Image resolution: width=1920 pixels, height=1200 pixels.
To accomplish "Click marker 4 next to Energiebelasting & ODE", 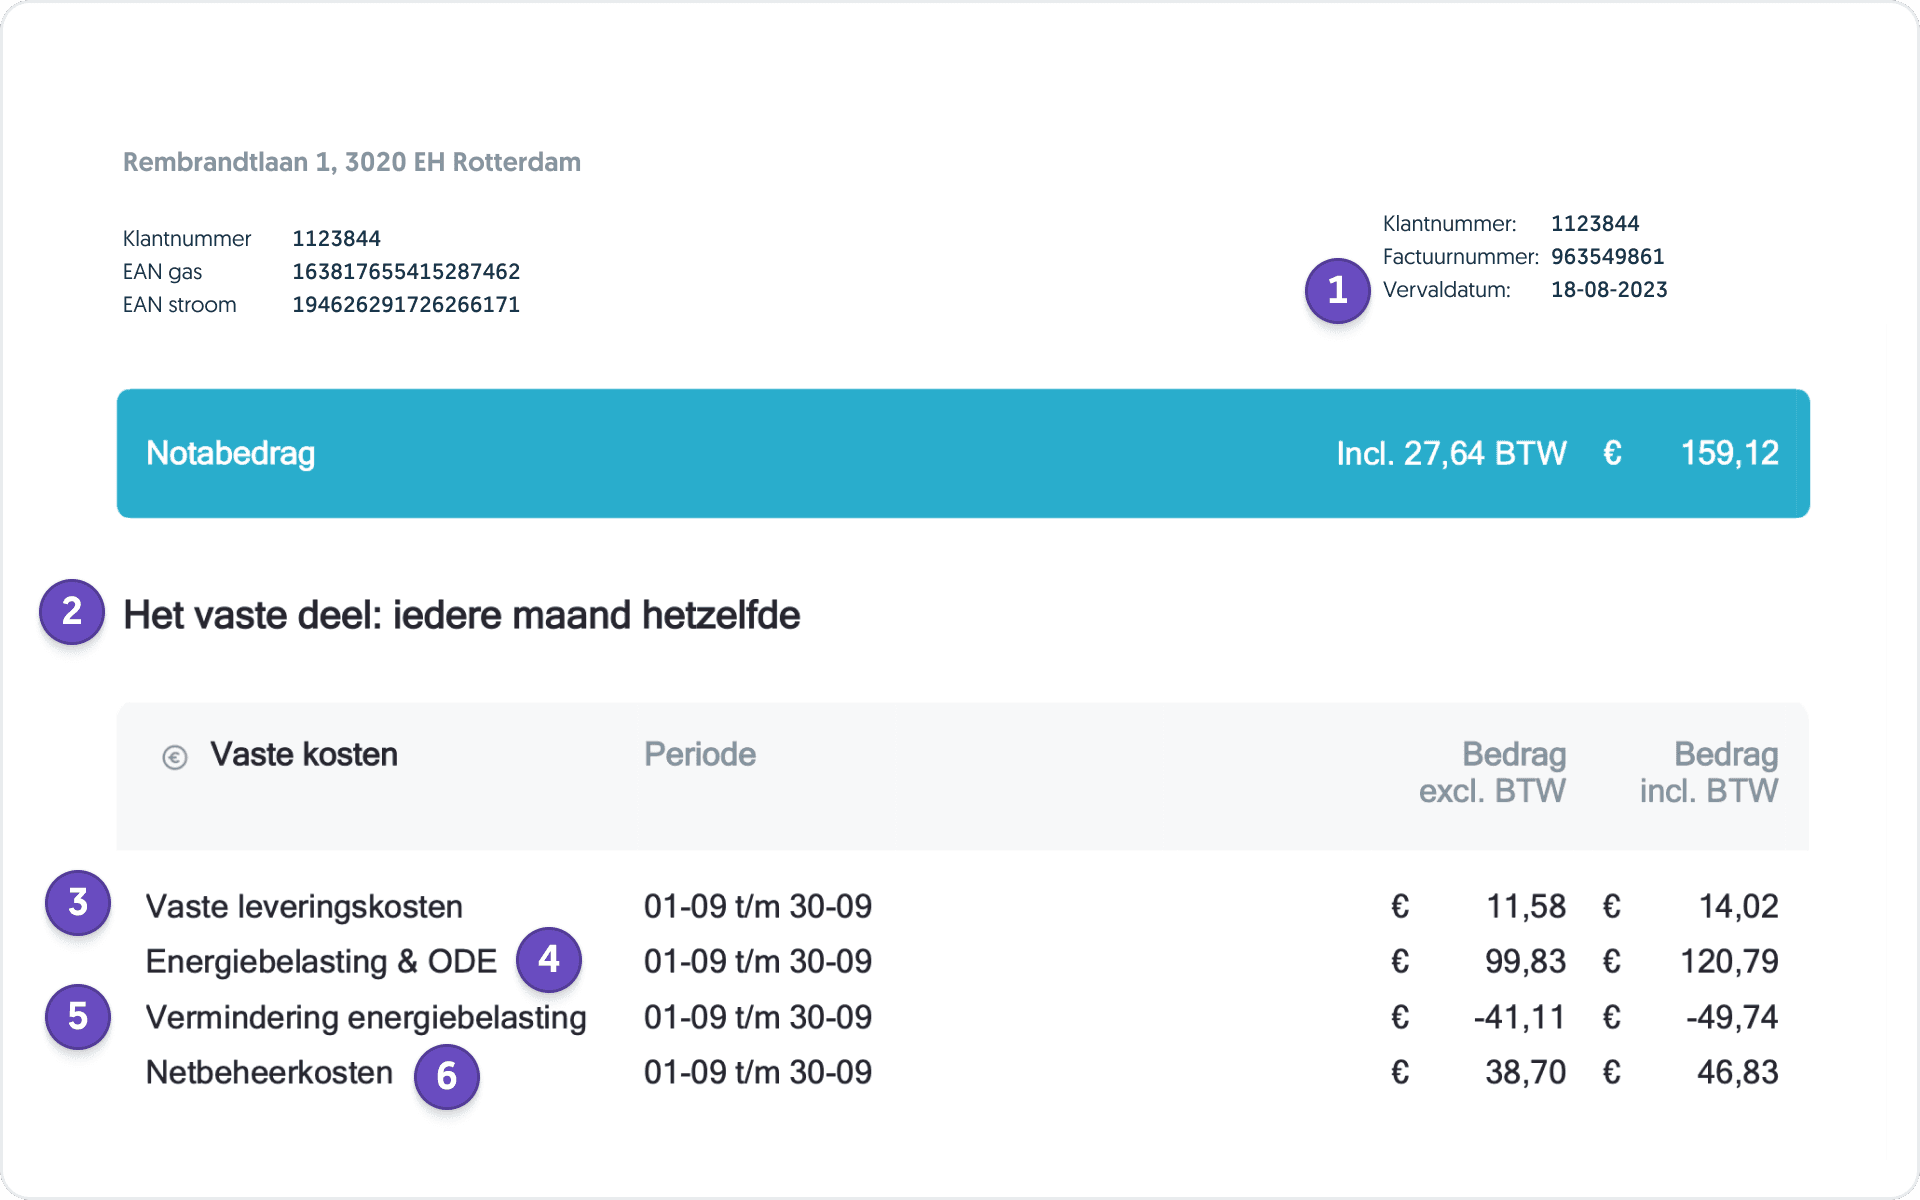I will (549, 960).
